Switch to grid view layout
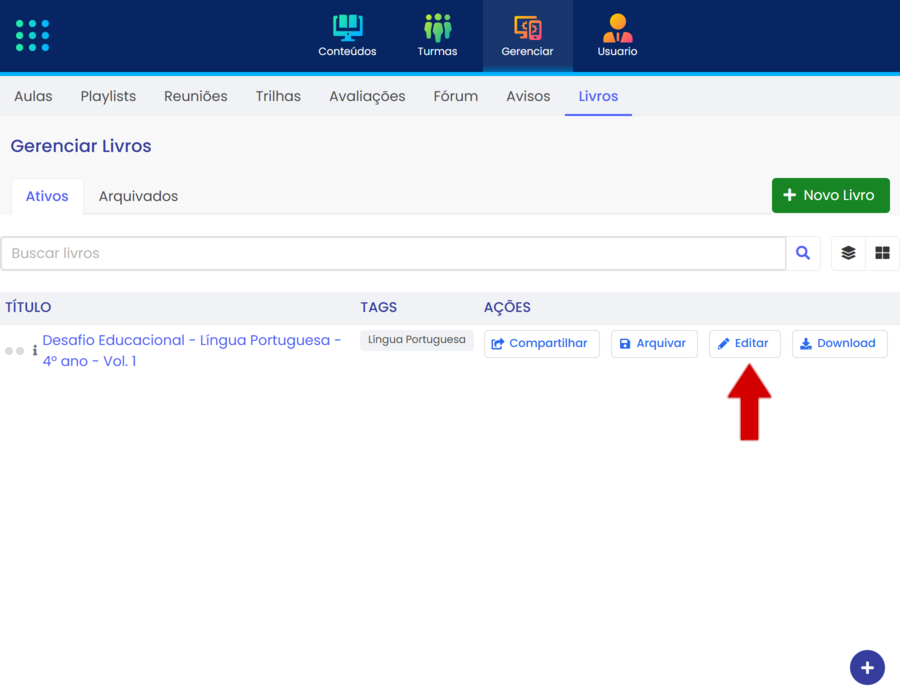The height and width of the screenshot is (700, 900). coord(882,254)
